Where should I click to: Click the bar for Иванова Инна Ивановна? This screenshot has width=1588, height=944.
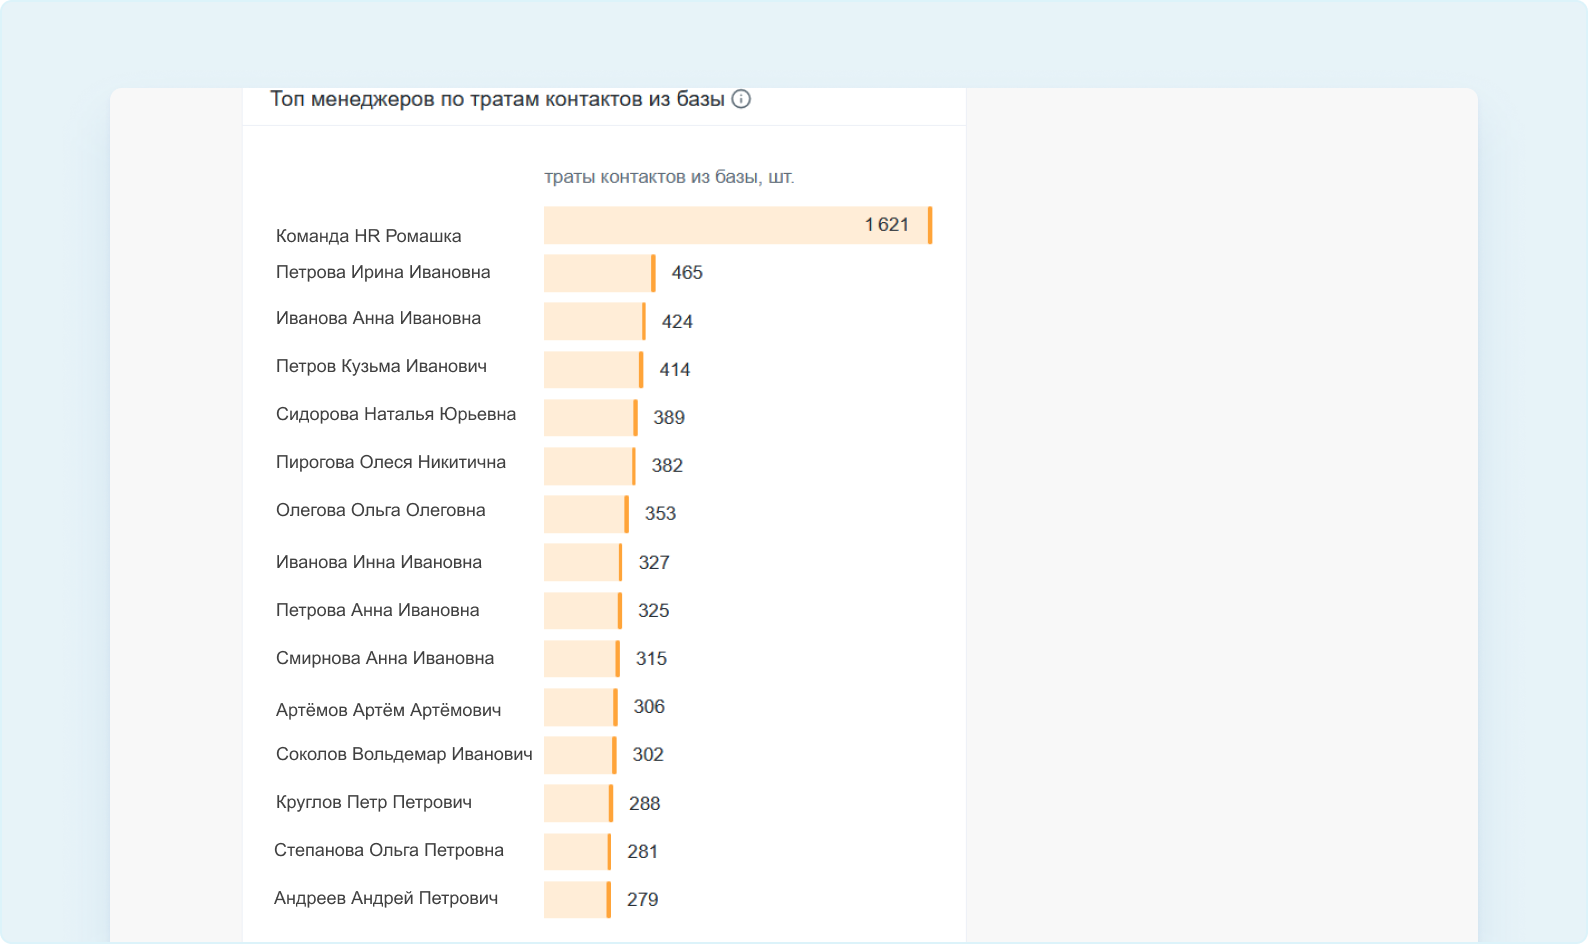(x=583, y=562)
